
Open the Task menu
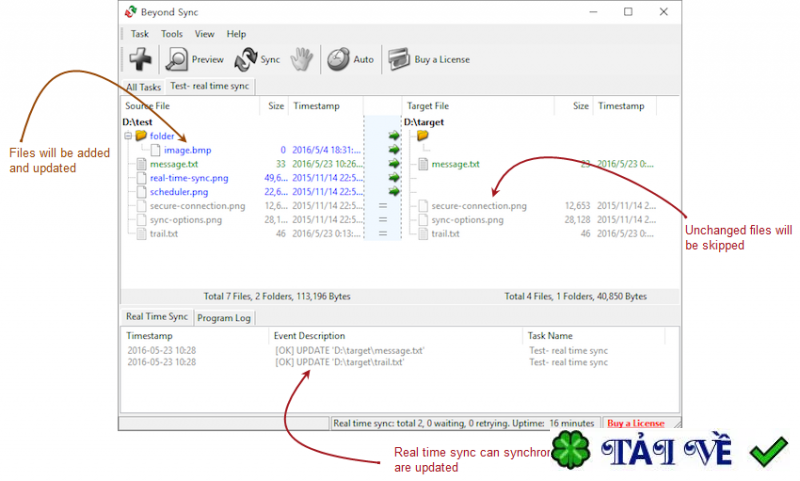click(139, 34)
